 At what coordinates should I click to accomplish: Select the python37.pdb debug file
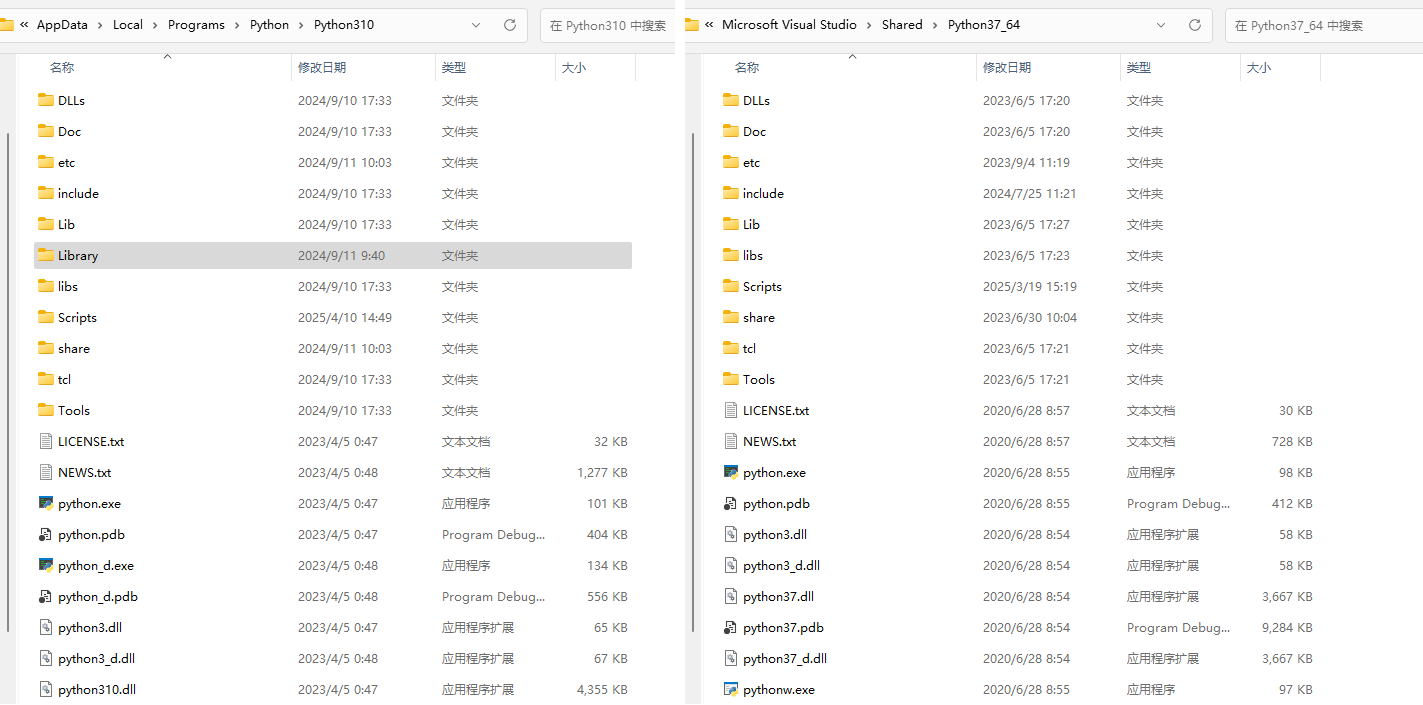[x=784, y=627]
